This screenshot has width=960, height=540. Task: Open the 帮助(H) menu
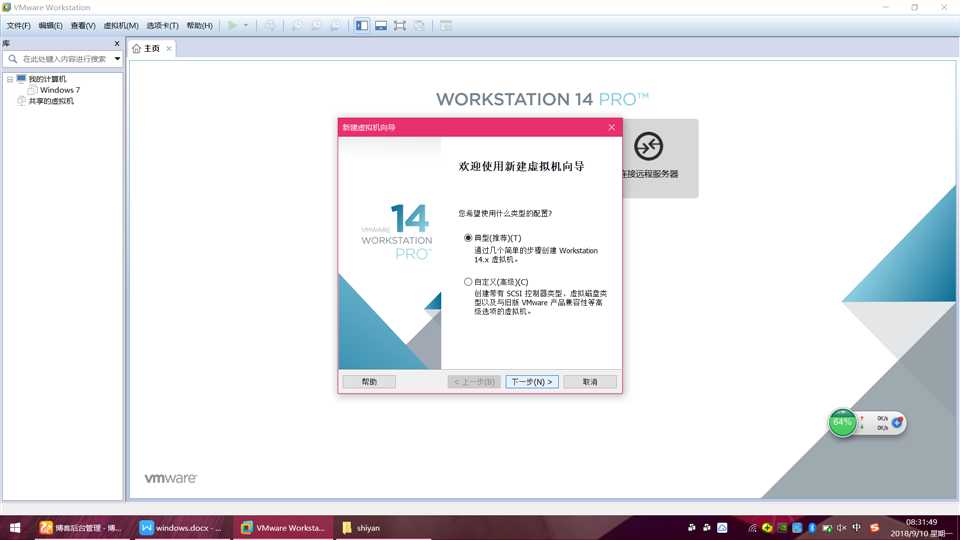click(x=200, y=26)
